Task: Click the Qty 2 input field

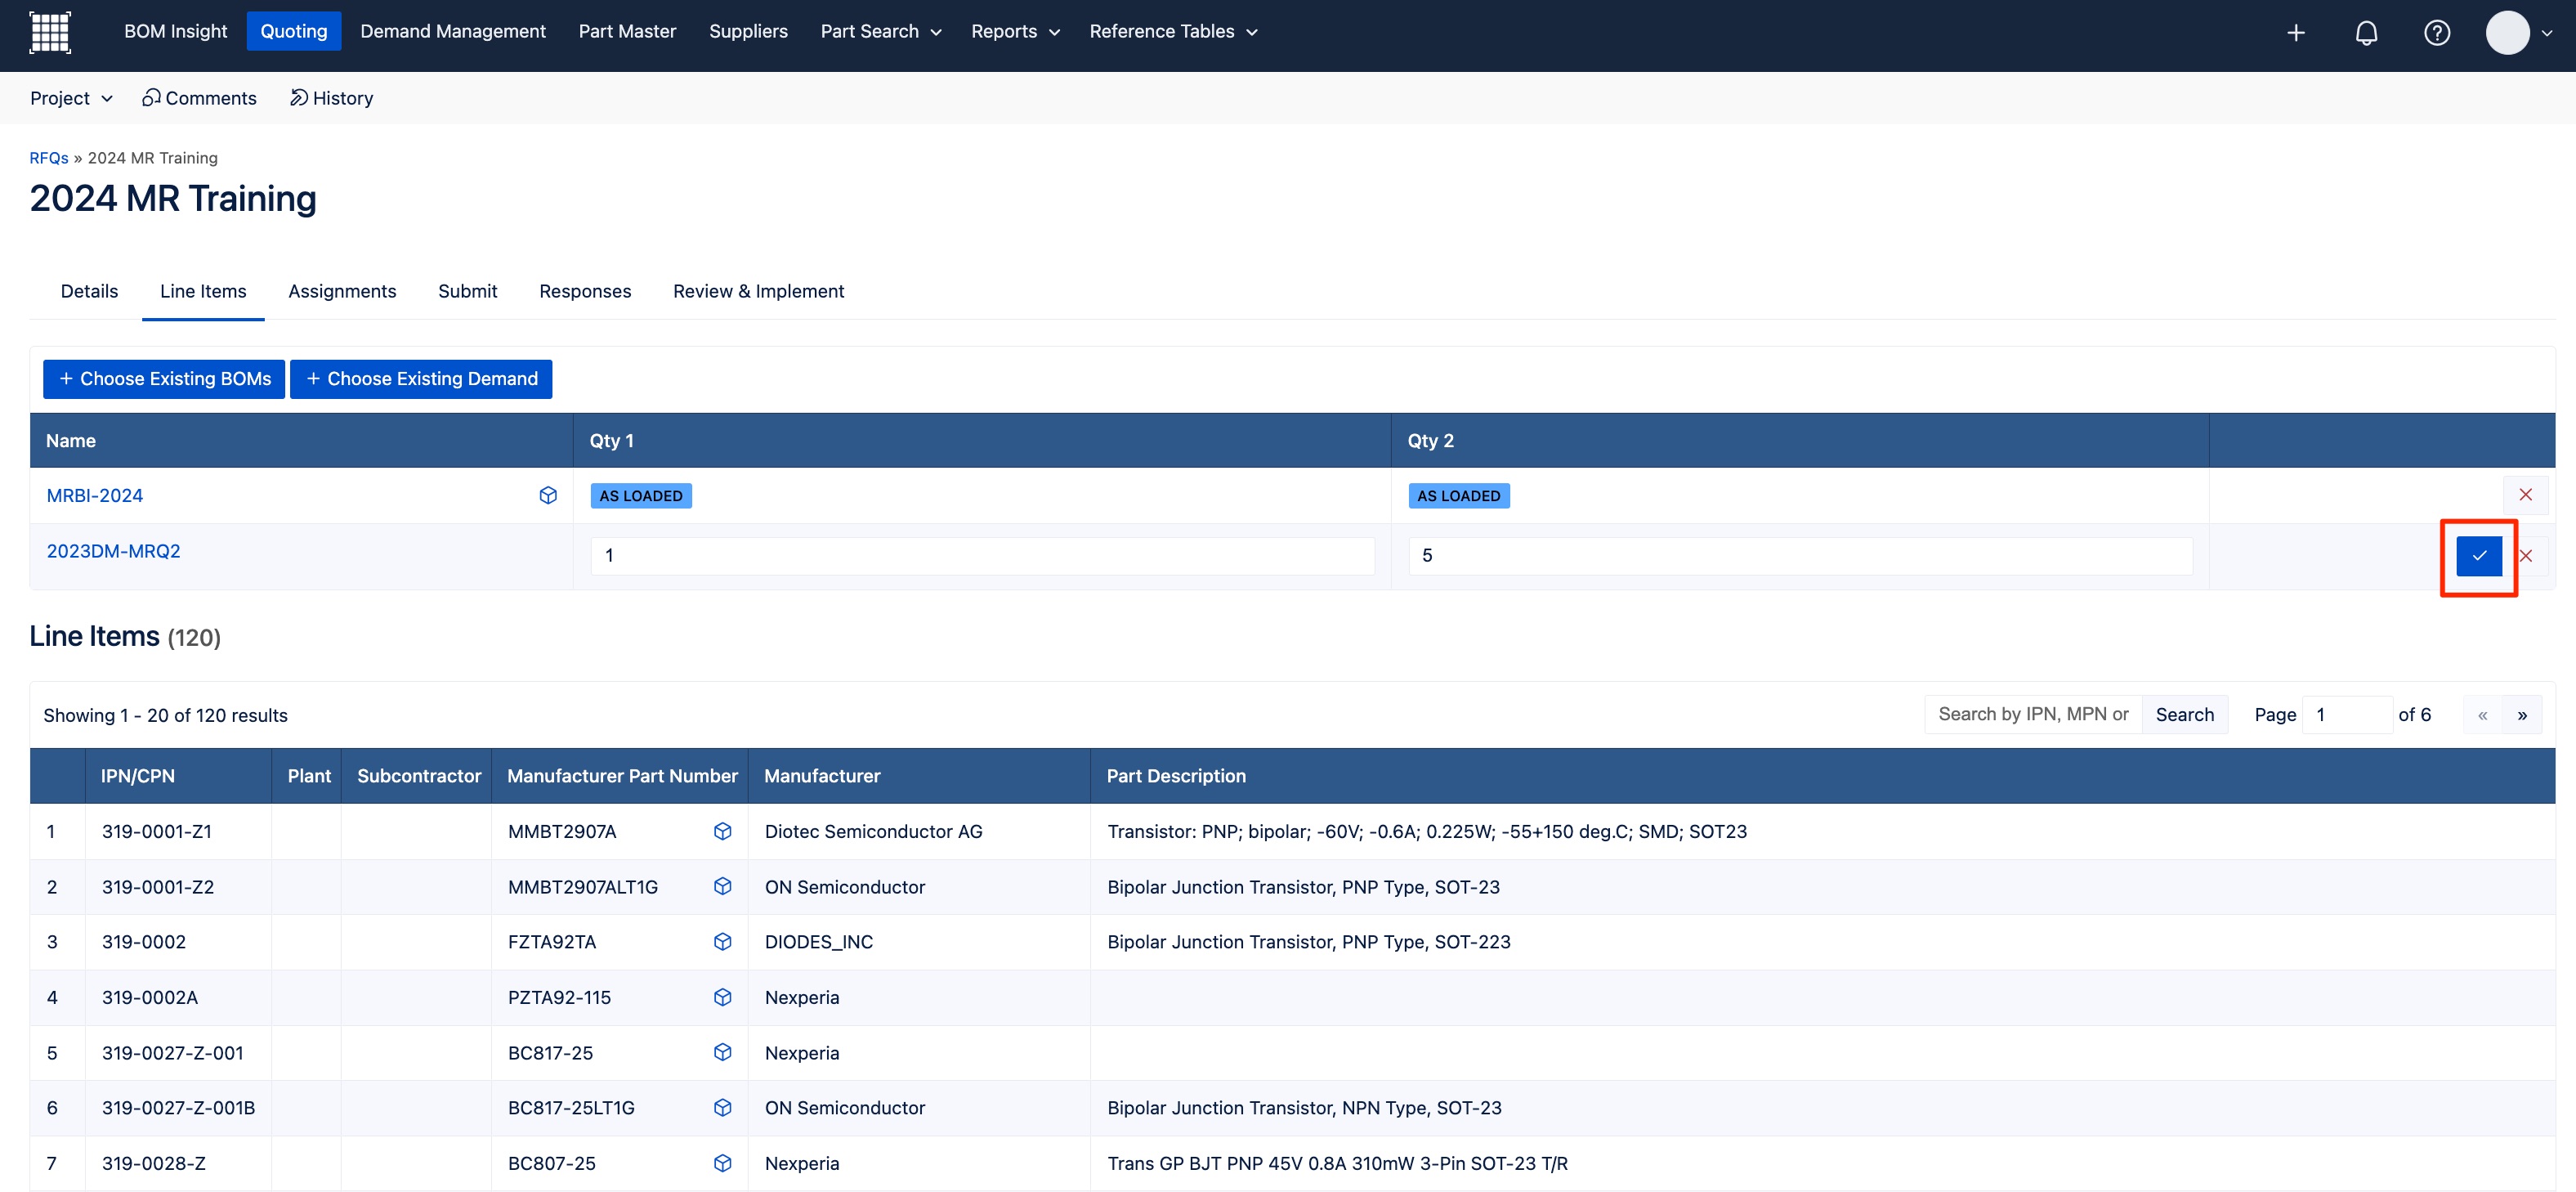Action: click(x=1799, y=556)
